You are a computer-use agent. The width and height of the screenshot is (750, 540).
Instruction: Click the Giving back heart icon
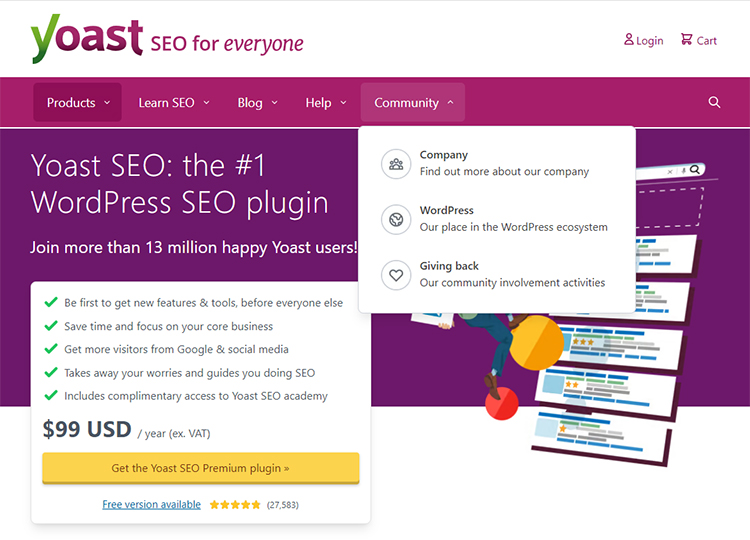pyautogui.click(x=396, y=275)
